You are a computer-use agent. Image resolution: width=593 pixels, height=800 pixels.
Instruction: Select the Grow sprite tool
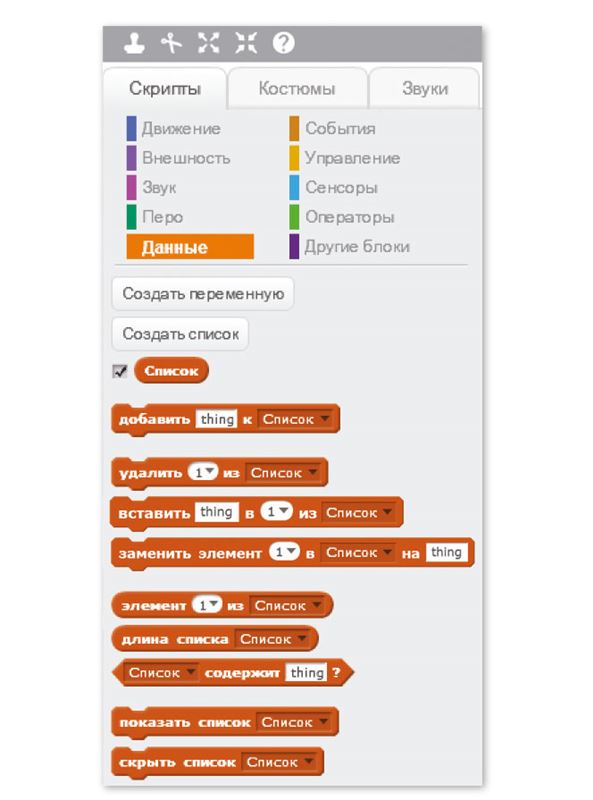(209, 43)
